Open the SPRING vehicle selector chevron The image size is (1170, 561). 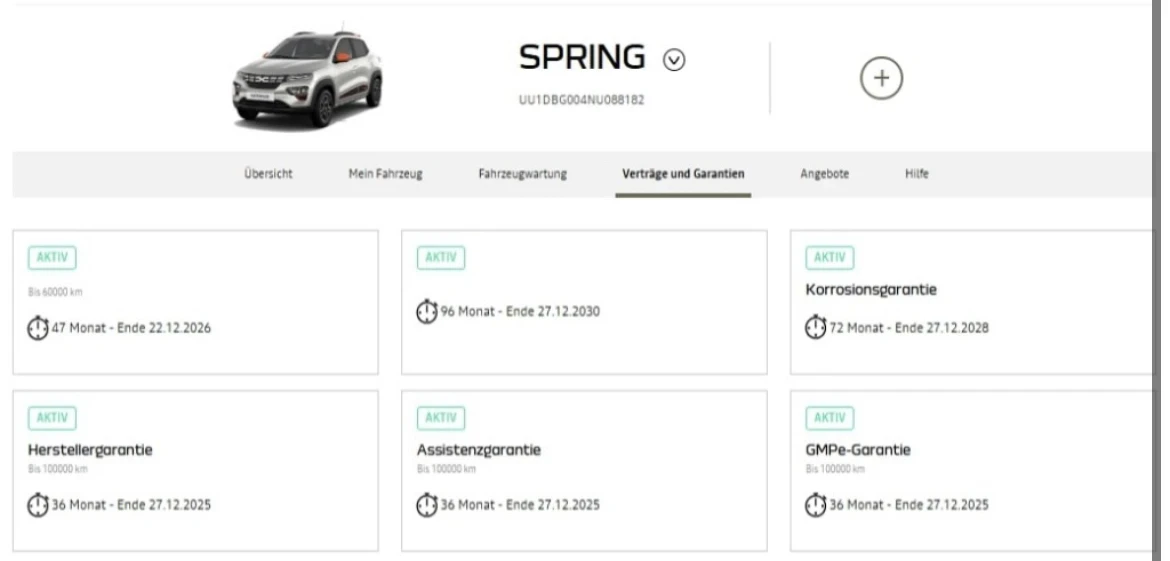coord(674,60)
